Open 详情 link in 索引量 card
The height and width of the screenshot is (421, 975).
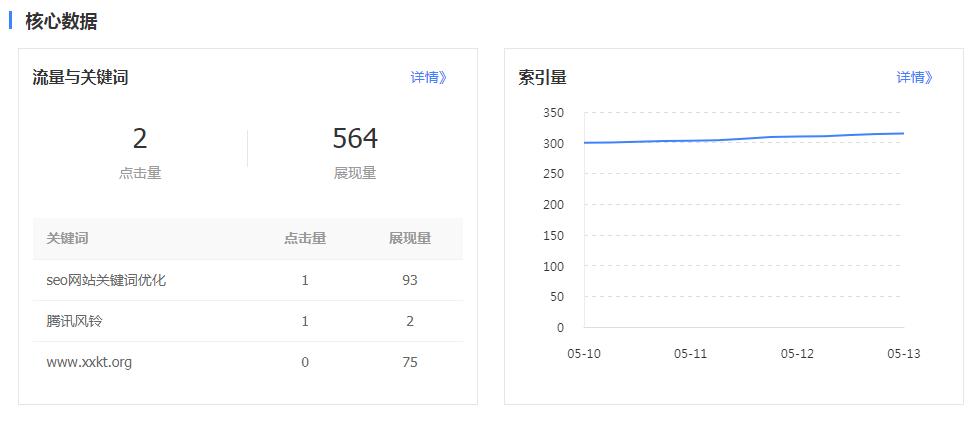tap(914, 77)
